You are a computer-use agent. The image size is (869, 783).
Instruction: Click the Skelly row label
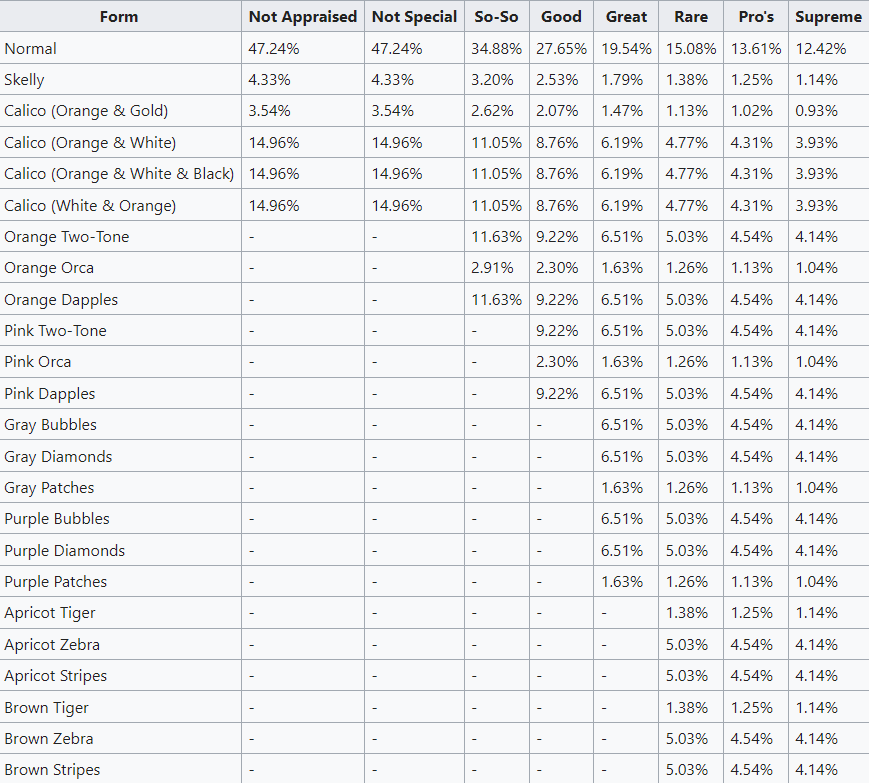[x=24, y=80]
